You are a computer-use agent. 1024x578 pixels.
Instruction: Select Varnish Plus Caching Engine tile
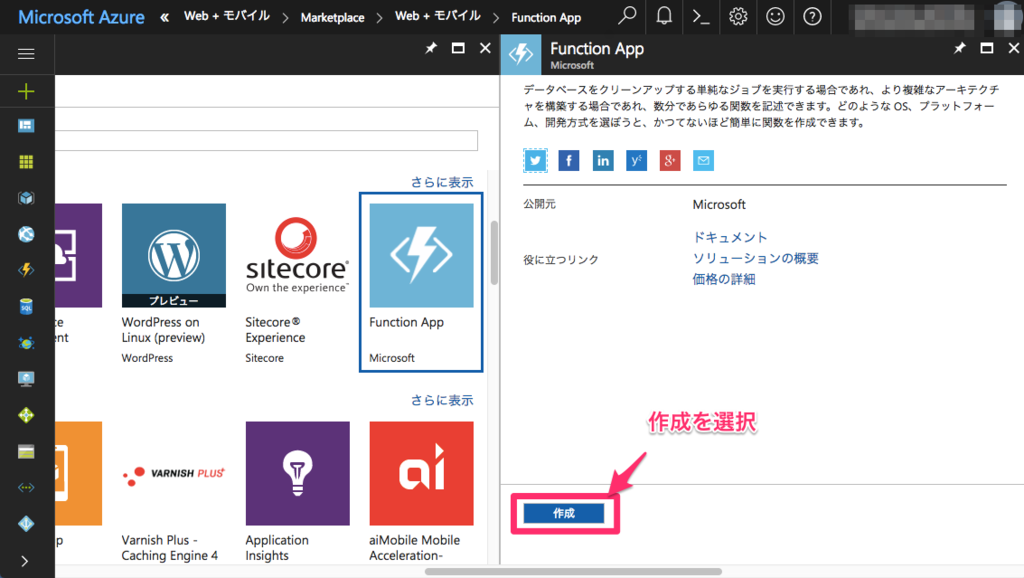click(174, 492)
